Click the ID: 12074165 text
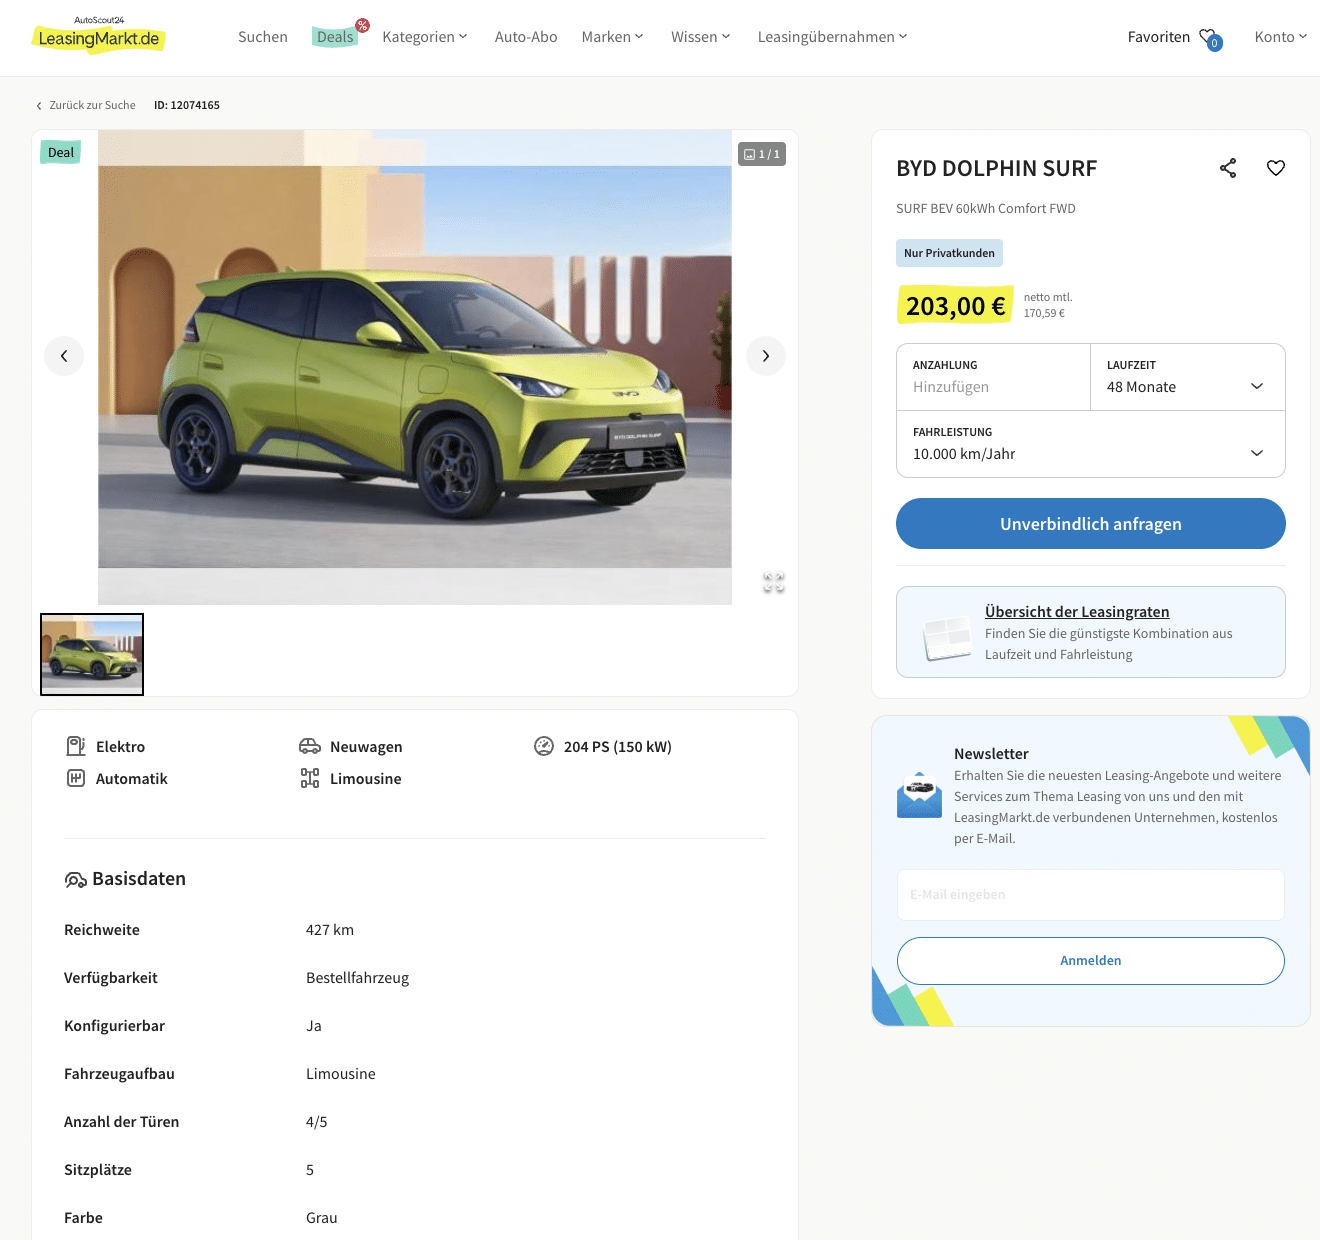 click(187, 105)
